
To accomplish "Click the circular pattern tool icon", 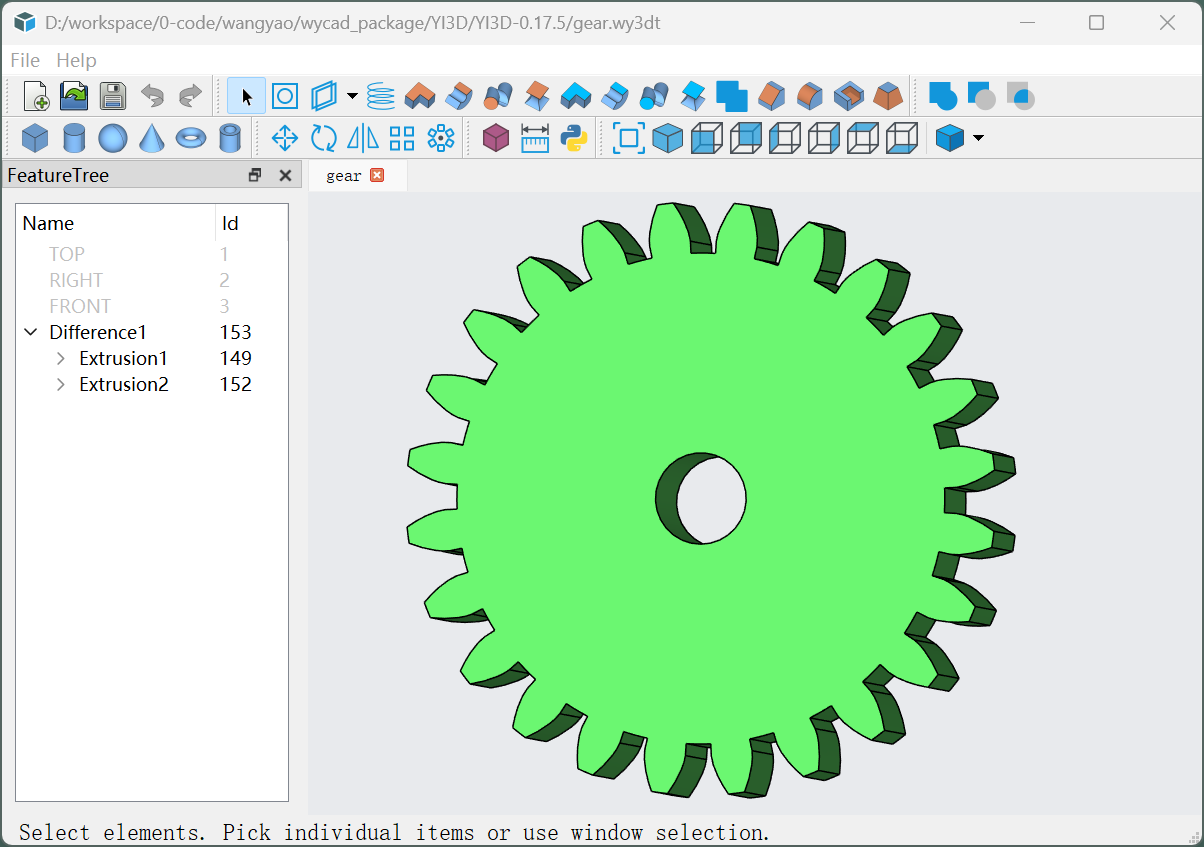I will coord(441,138).
